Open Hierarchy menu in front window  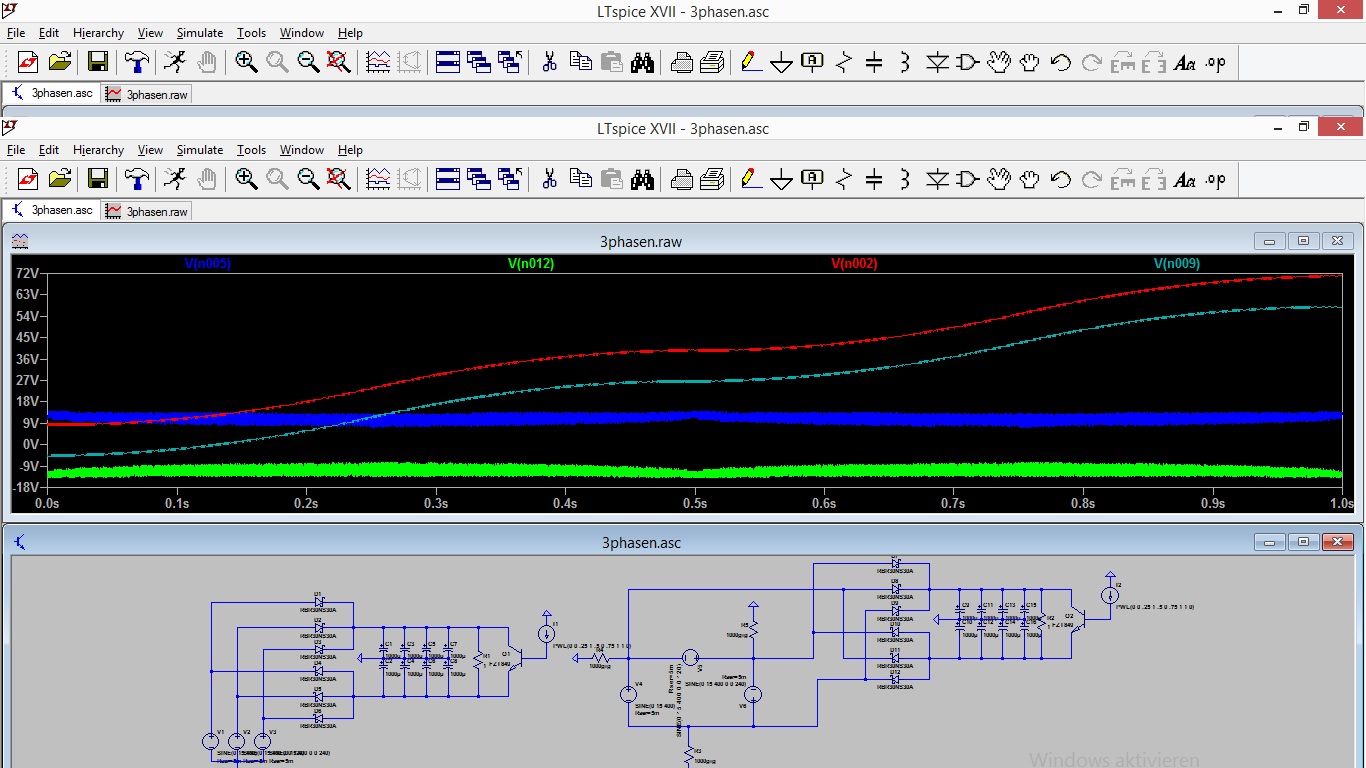pyautogui.click(x=98, y=150)
